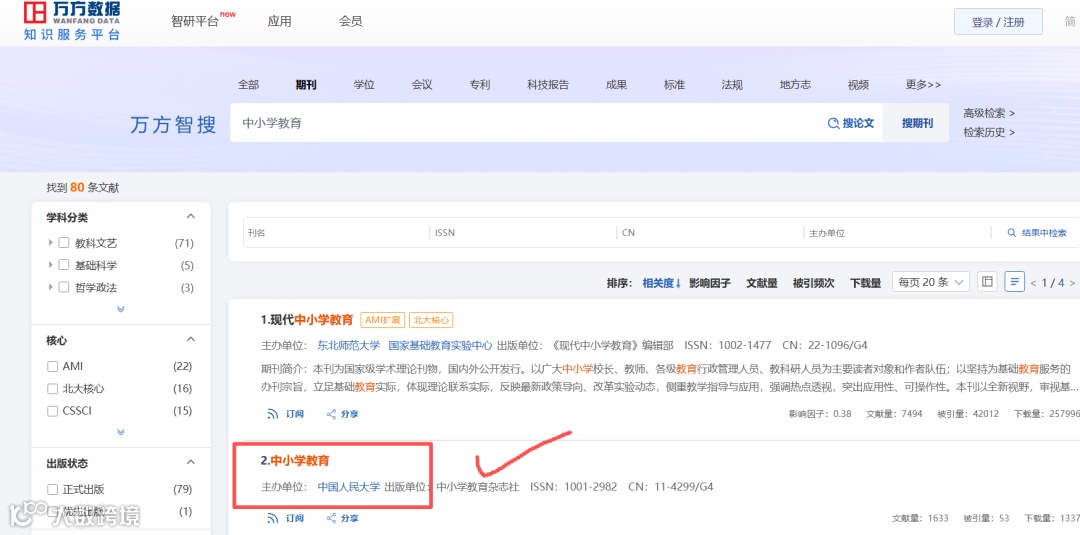Click the ISSN filter input field

pos(523,233)
